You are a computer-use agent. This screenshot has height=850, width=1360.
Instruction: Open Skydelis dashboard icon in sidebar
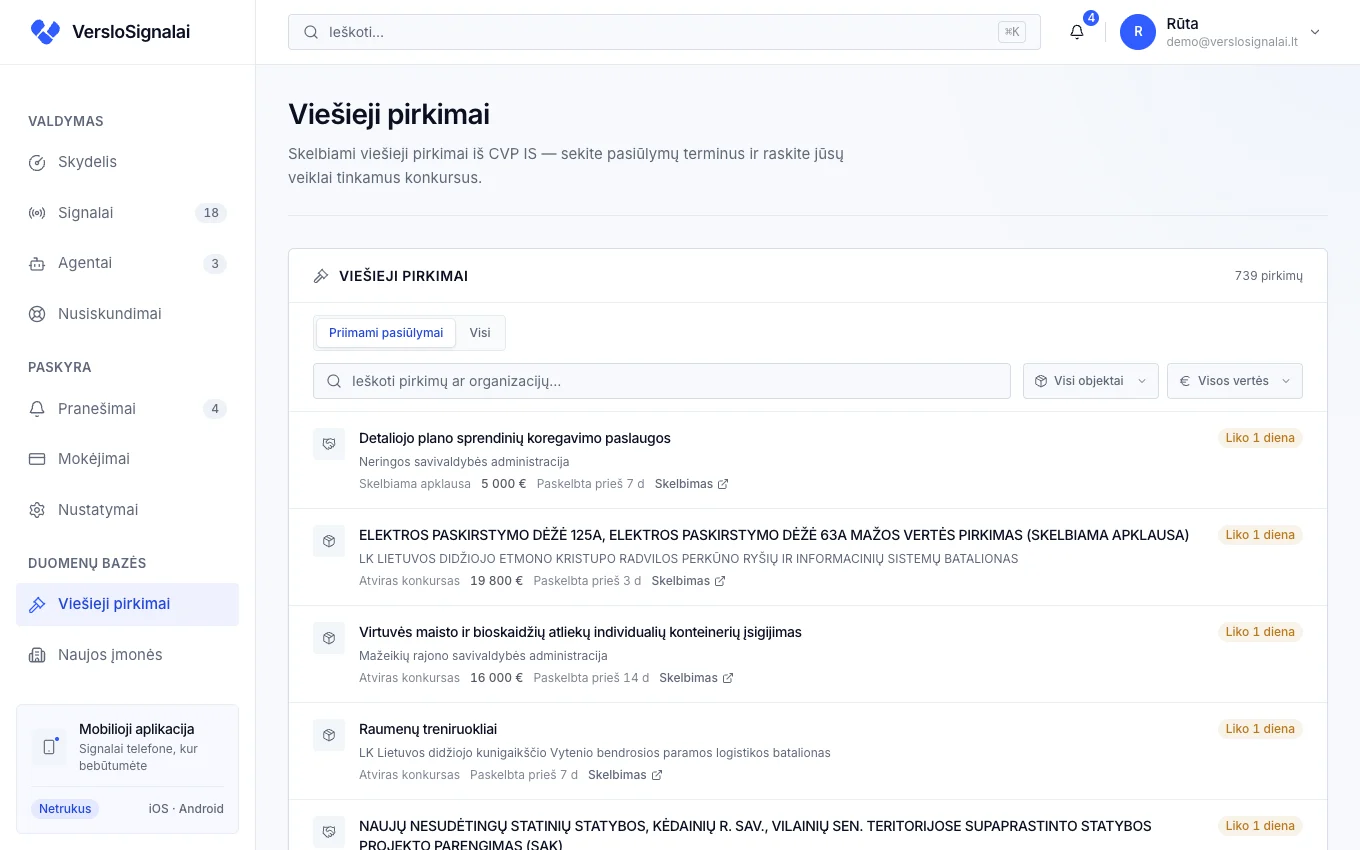[x=37, y=162]
